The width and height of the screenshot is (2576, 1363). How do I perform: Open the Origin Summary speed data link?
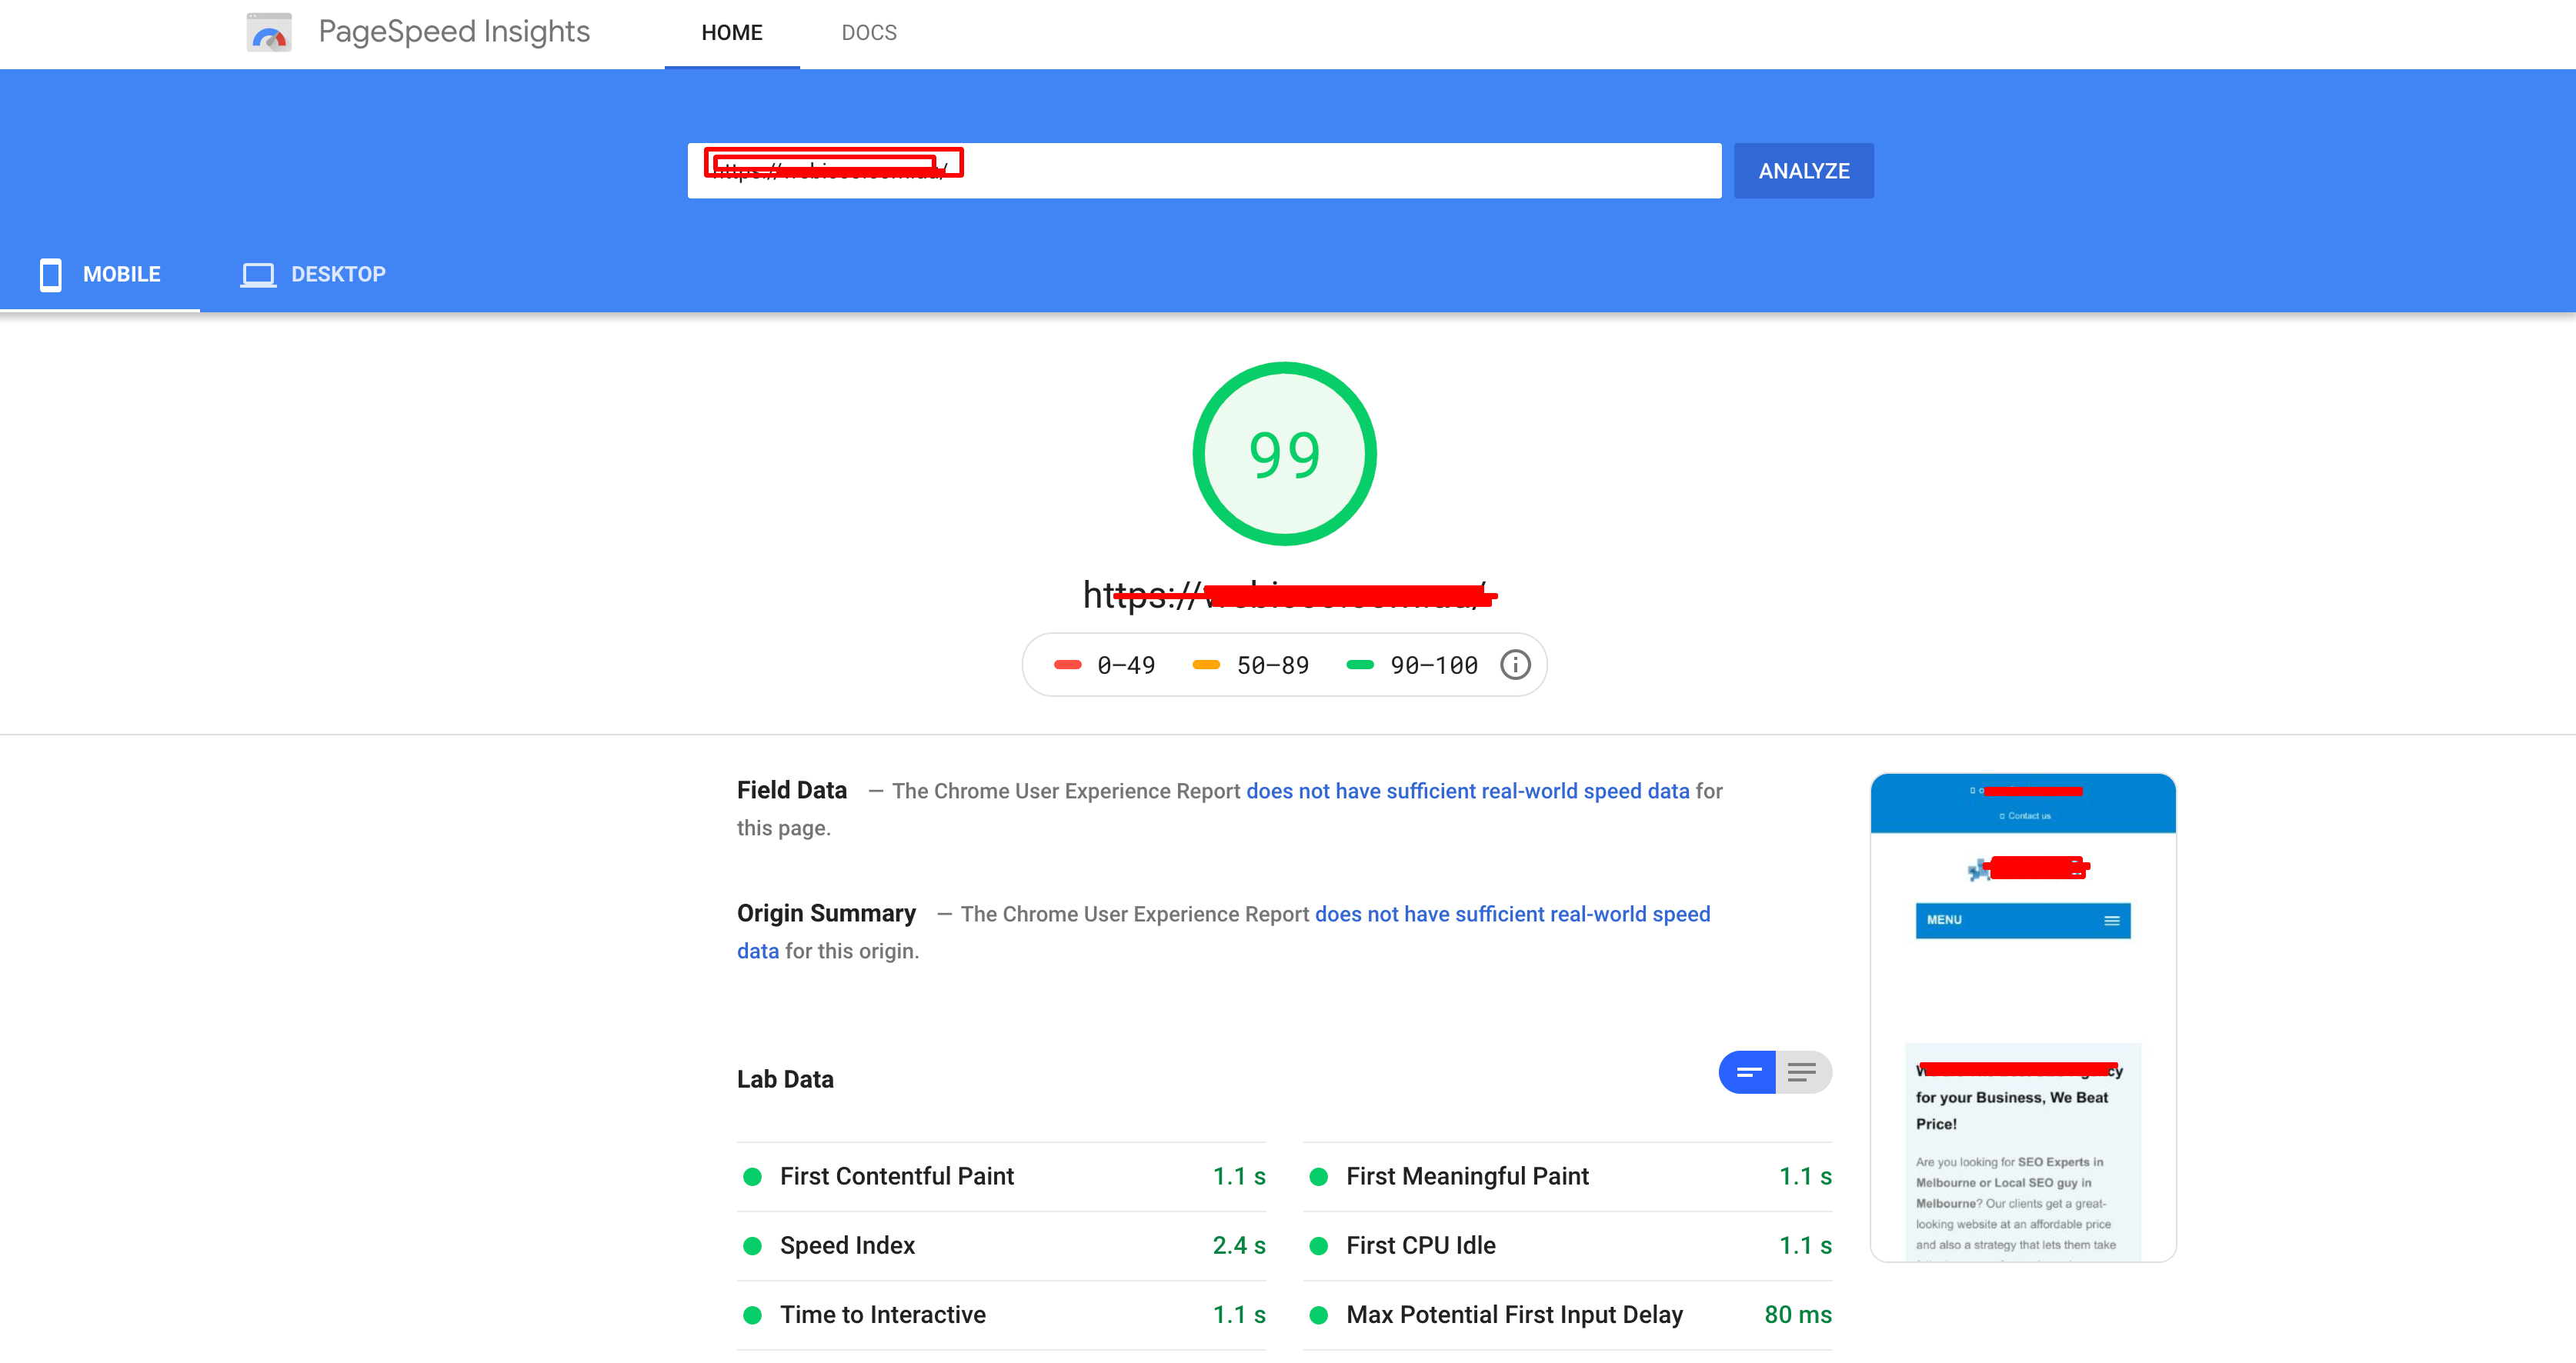click(1510, 913)
